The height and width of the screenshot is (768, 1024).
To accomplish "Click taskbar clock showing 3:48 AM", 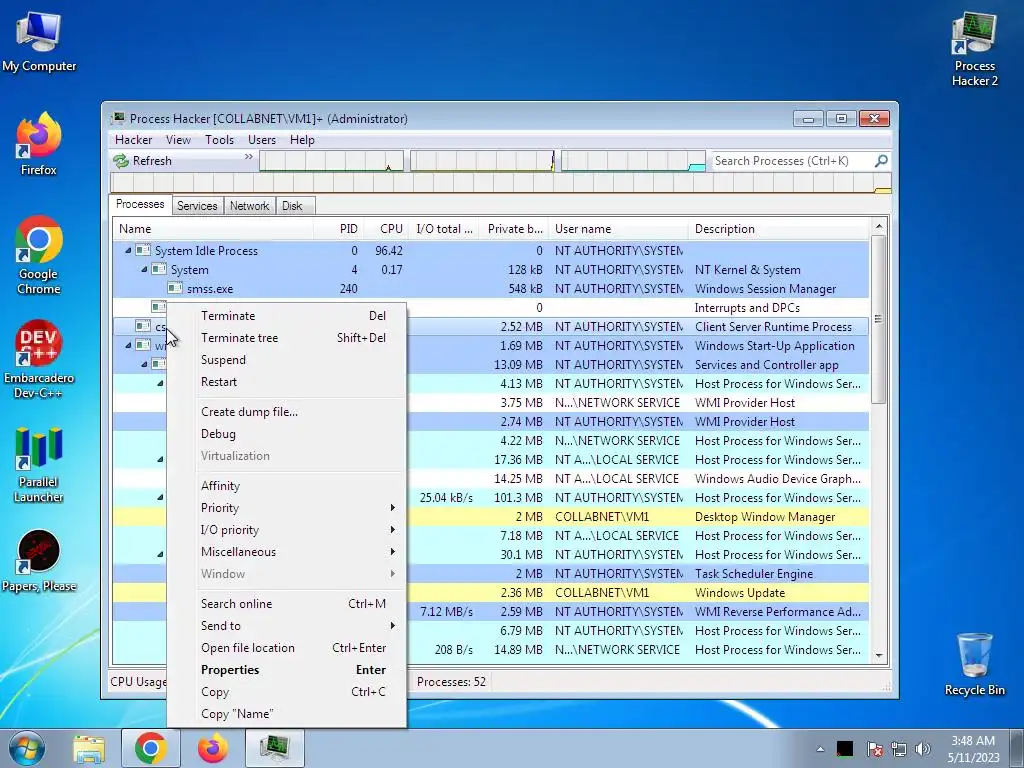I will pyautogui.click(x=973, y=749).
